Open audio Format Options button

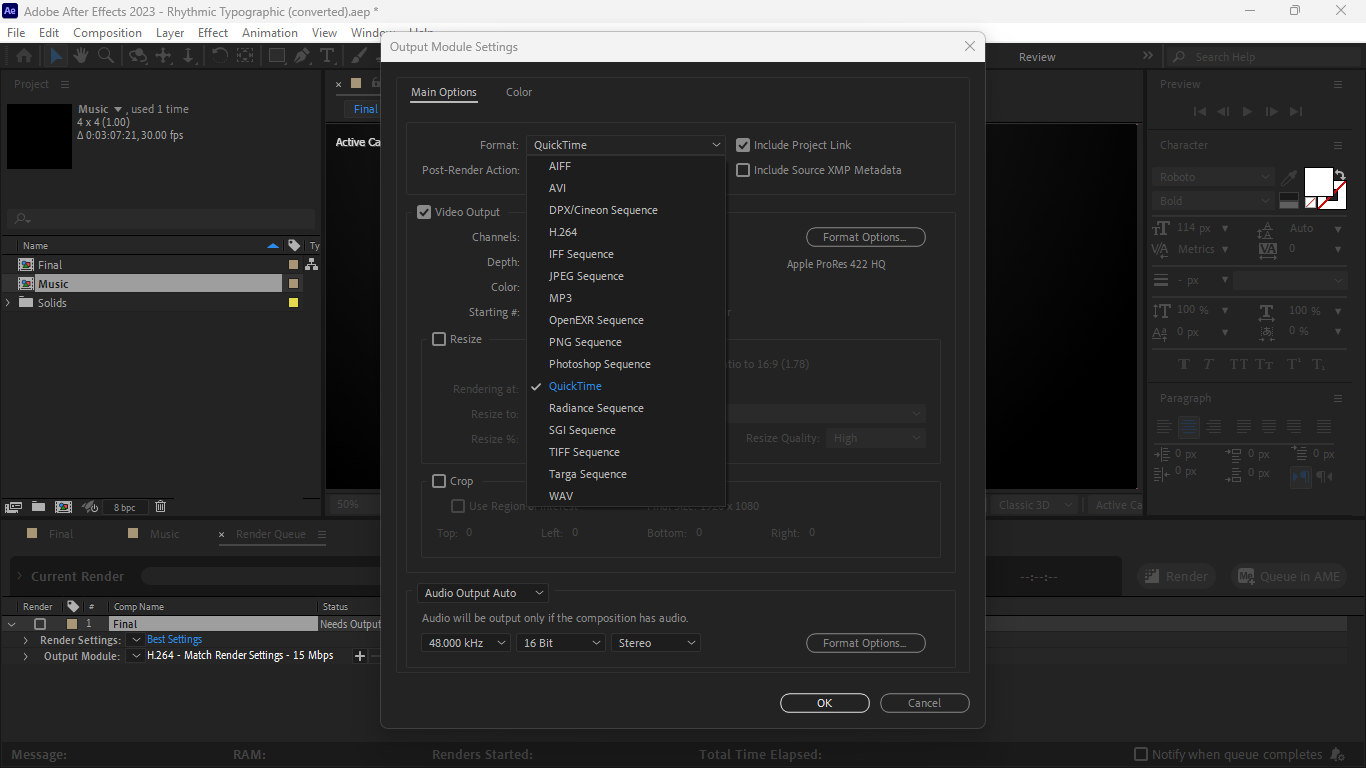pos(865,643)
